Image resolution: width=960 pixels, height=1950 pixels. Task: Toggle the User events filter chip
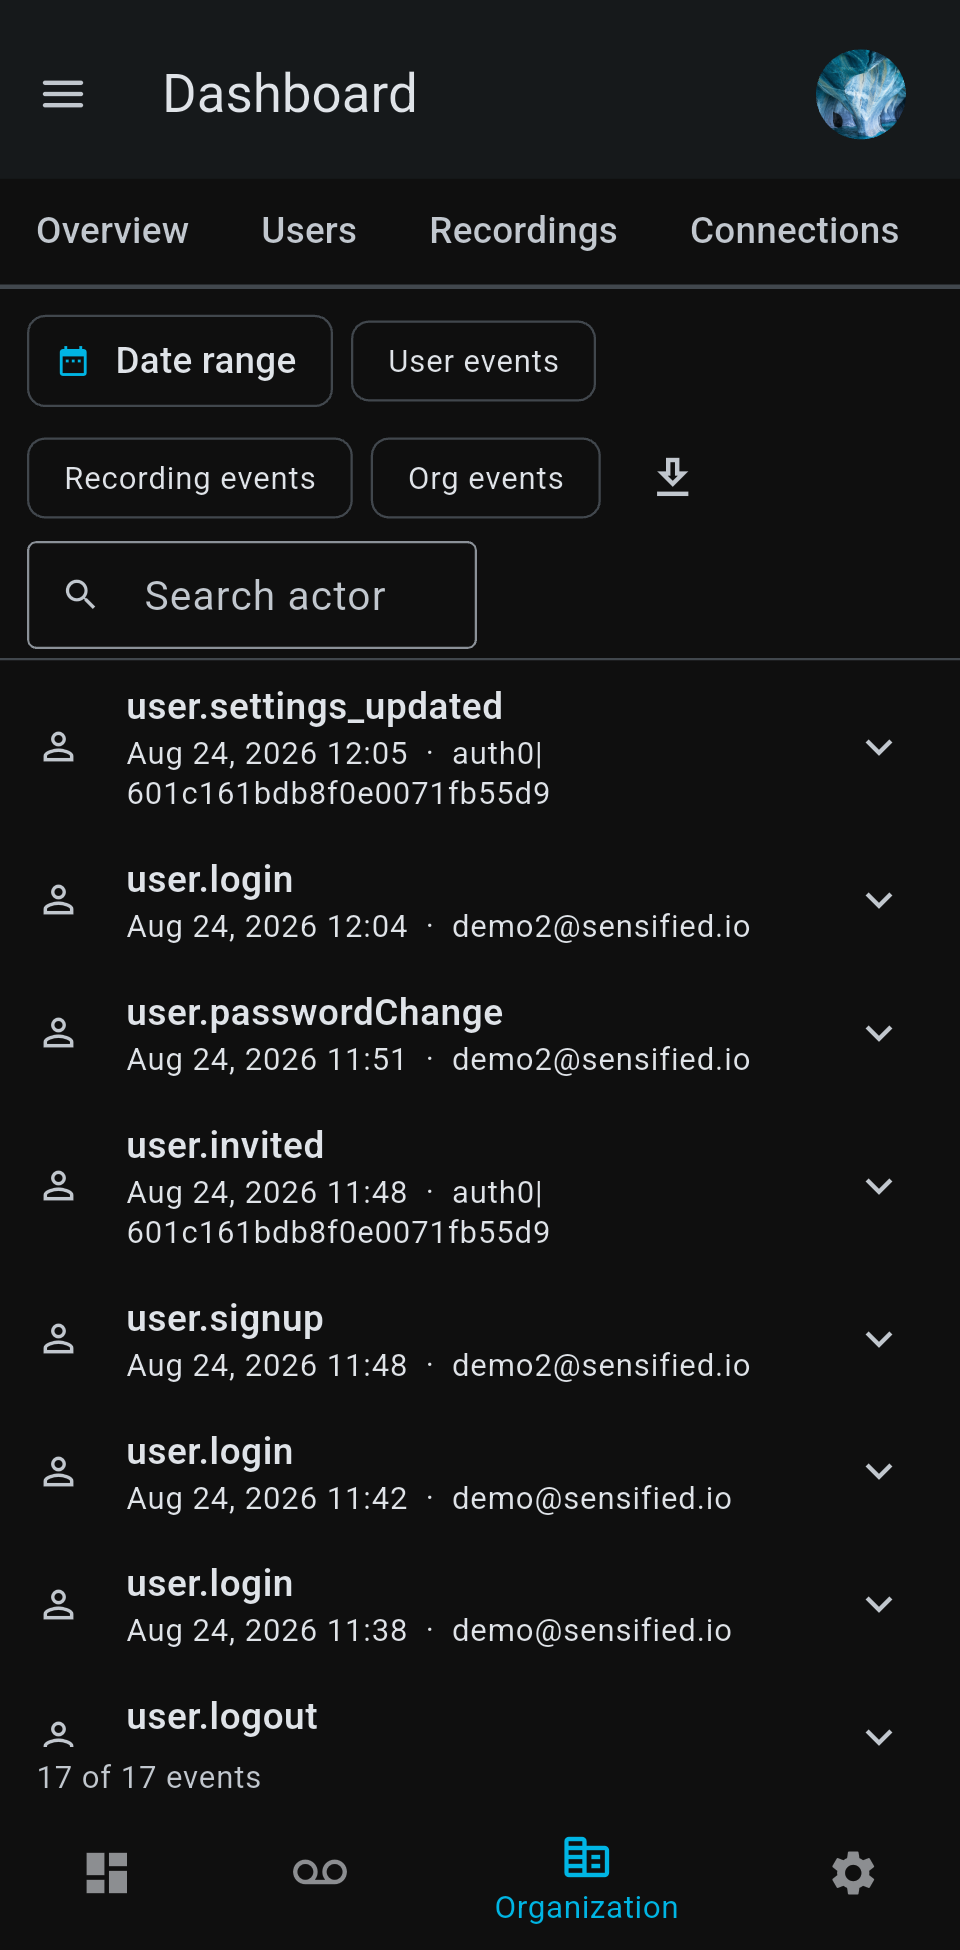[x=473, y=361]
